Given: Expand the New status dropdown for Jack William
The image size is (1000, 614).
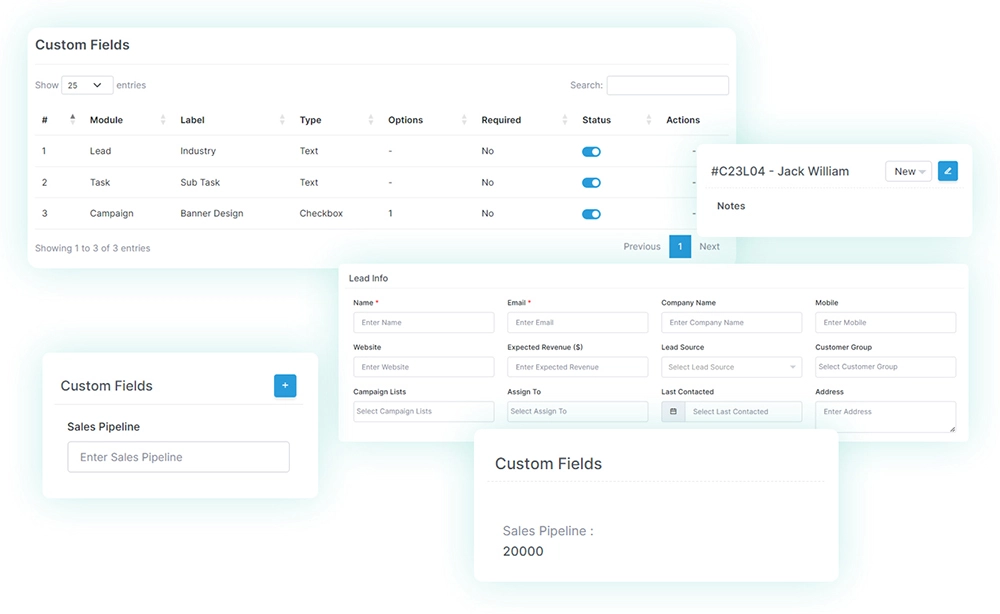Looking at the screenshot, I should (908, 171).
